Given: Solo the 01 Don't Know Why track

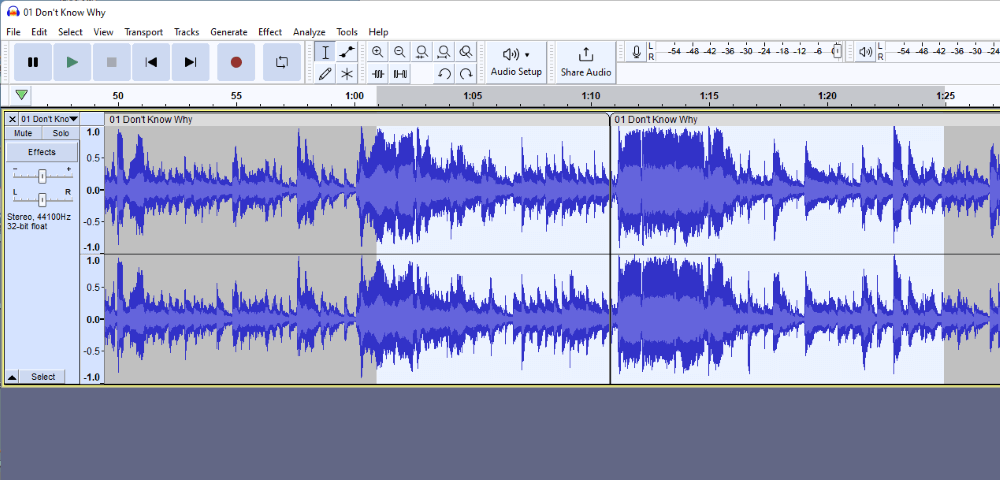Looking at the screenshot, I should tap(61, 133).
